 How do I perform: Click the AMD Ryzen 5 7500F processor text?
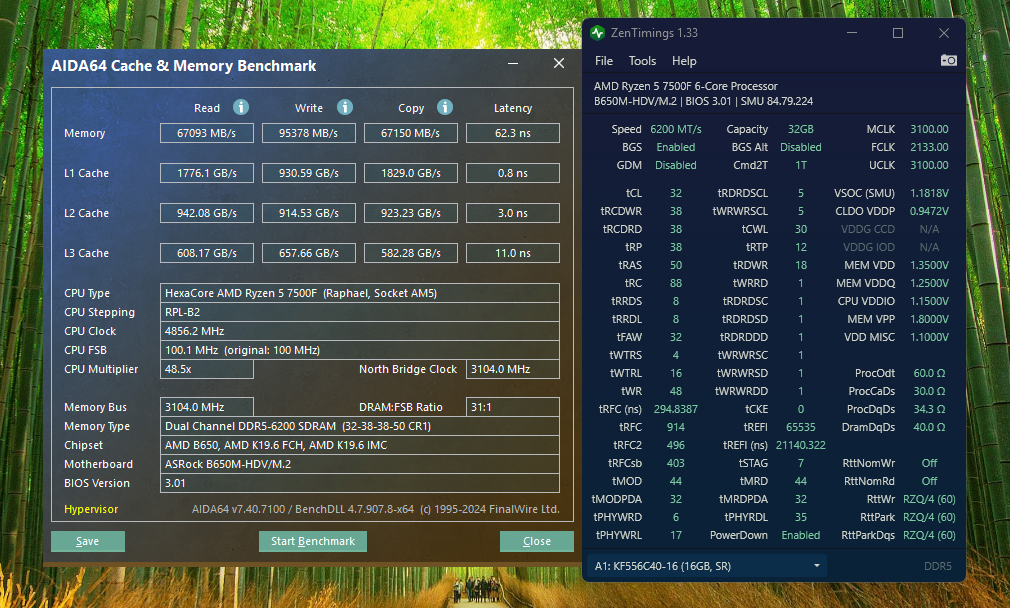click(685, 86)
